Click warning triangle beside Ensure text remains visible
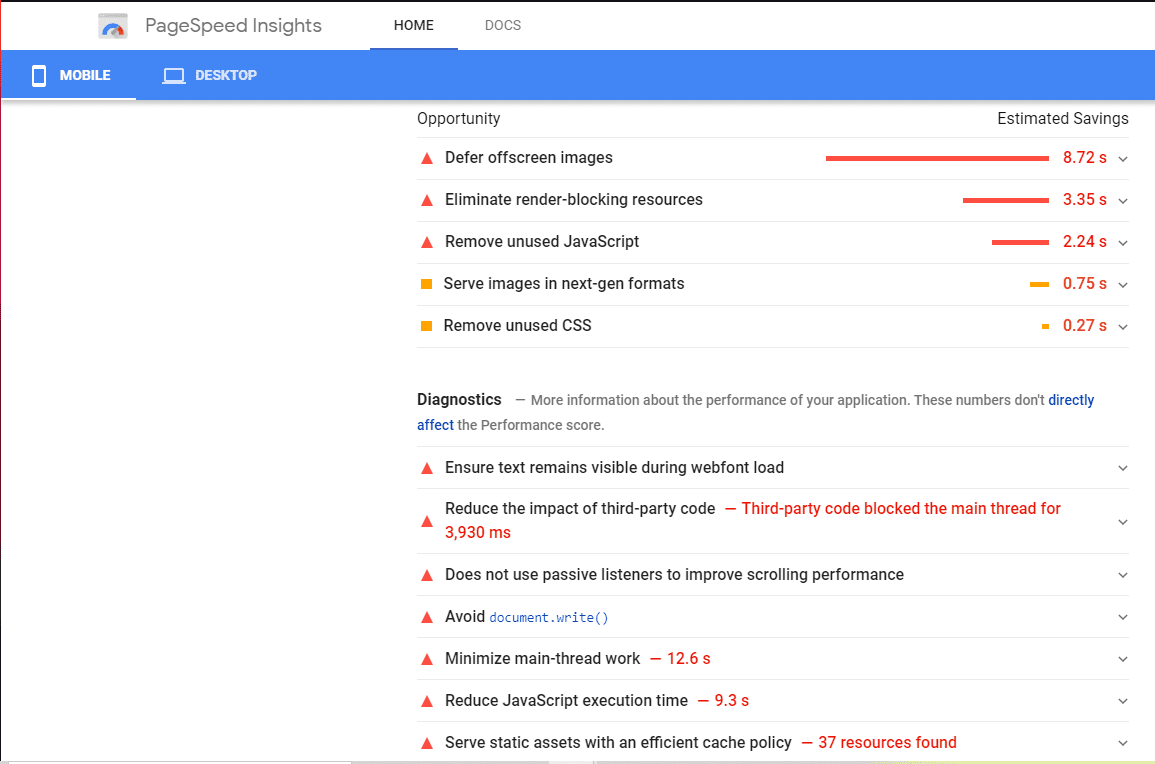Viewport: 1155px width, 764px height. (426, 468)
